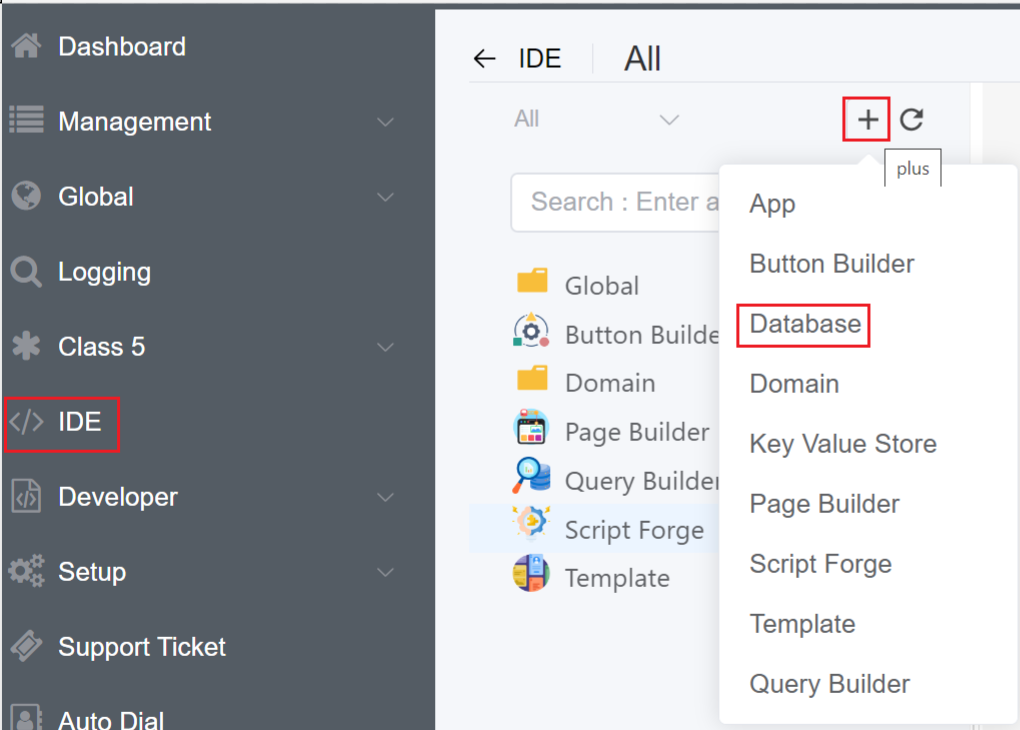Open the Button Builder gear icon
Image resolution: width=1020 pixels, height=730 pixels.
tap(531, 333)
